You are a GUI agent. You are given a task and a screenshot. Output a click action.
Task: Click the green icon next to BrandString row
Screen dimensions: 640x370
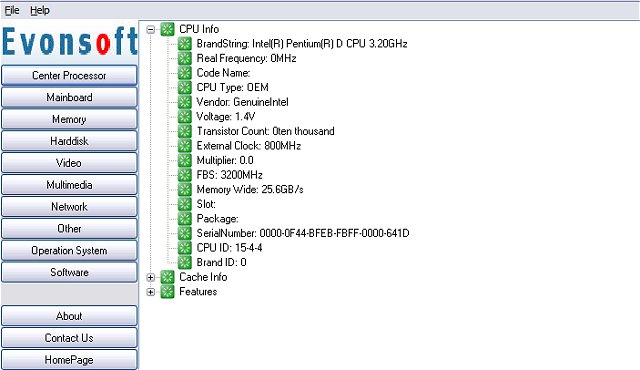click(x=184, y=44)
